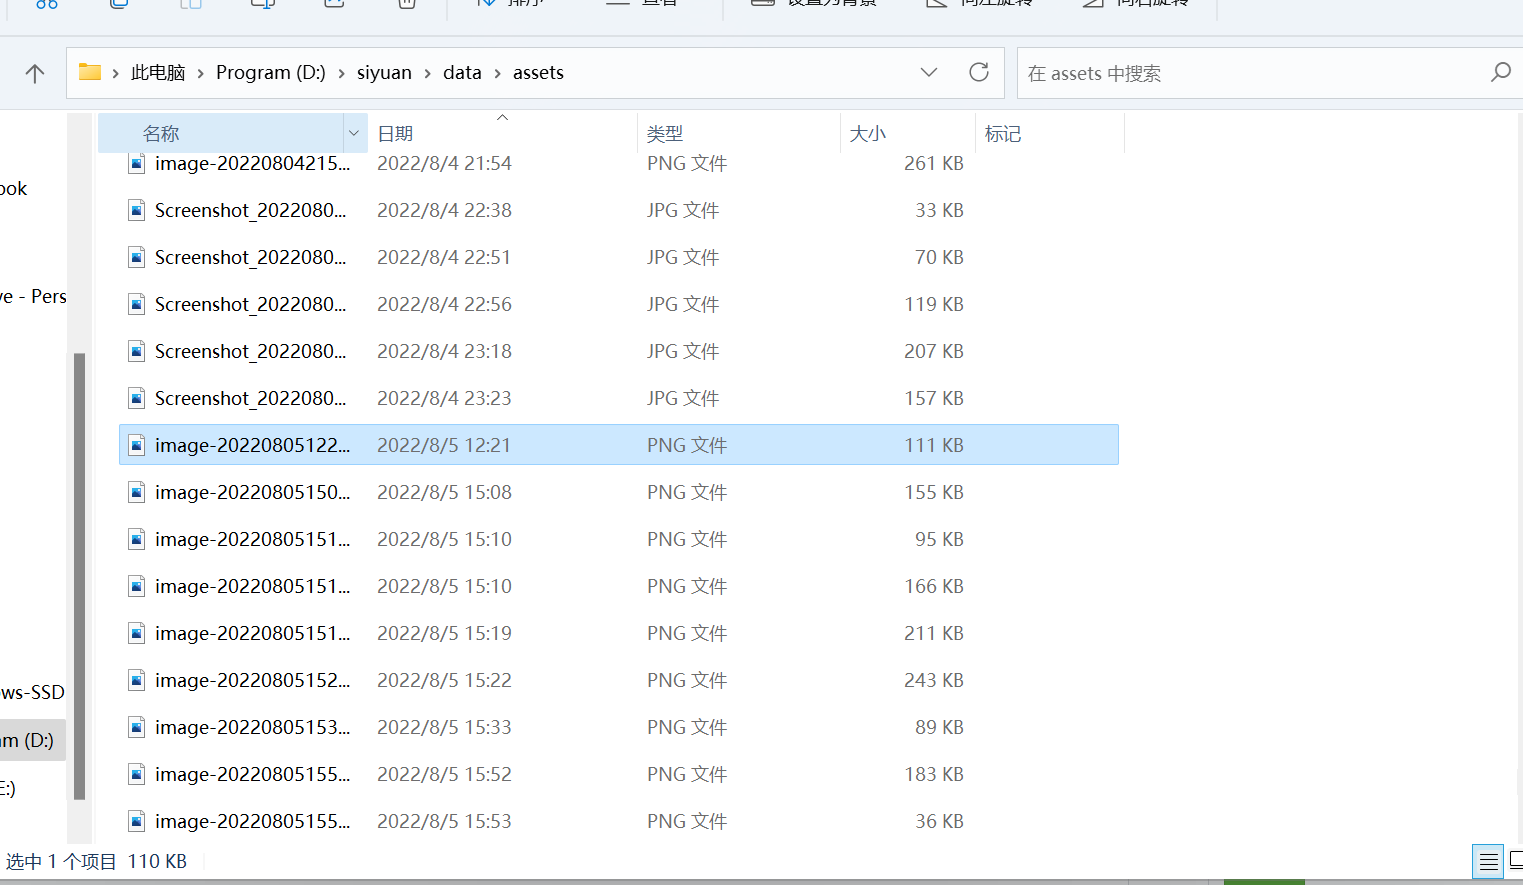Open the 名称 column filter dropdown arrow
The width and height of the screenshot is (1523, 885).
354,133
